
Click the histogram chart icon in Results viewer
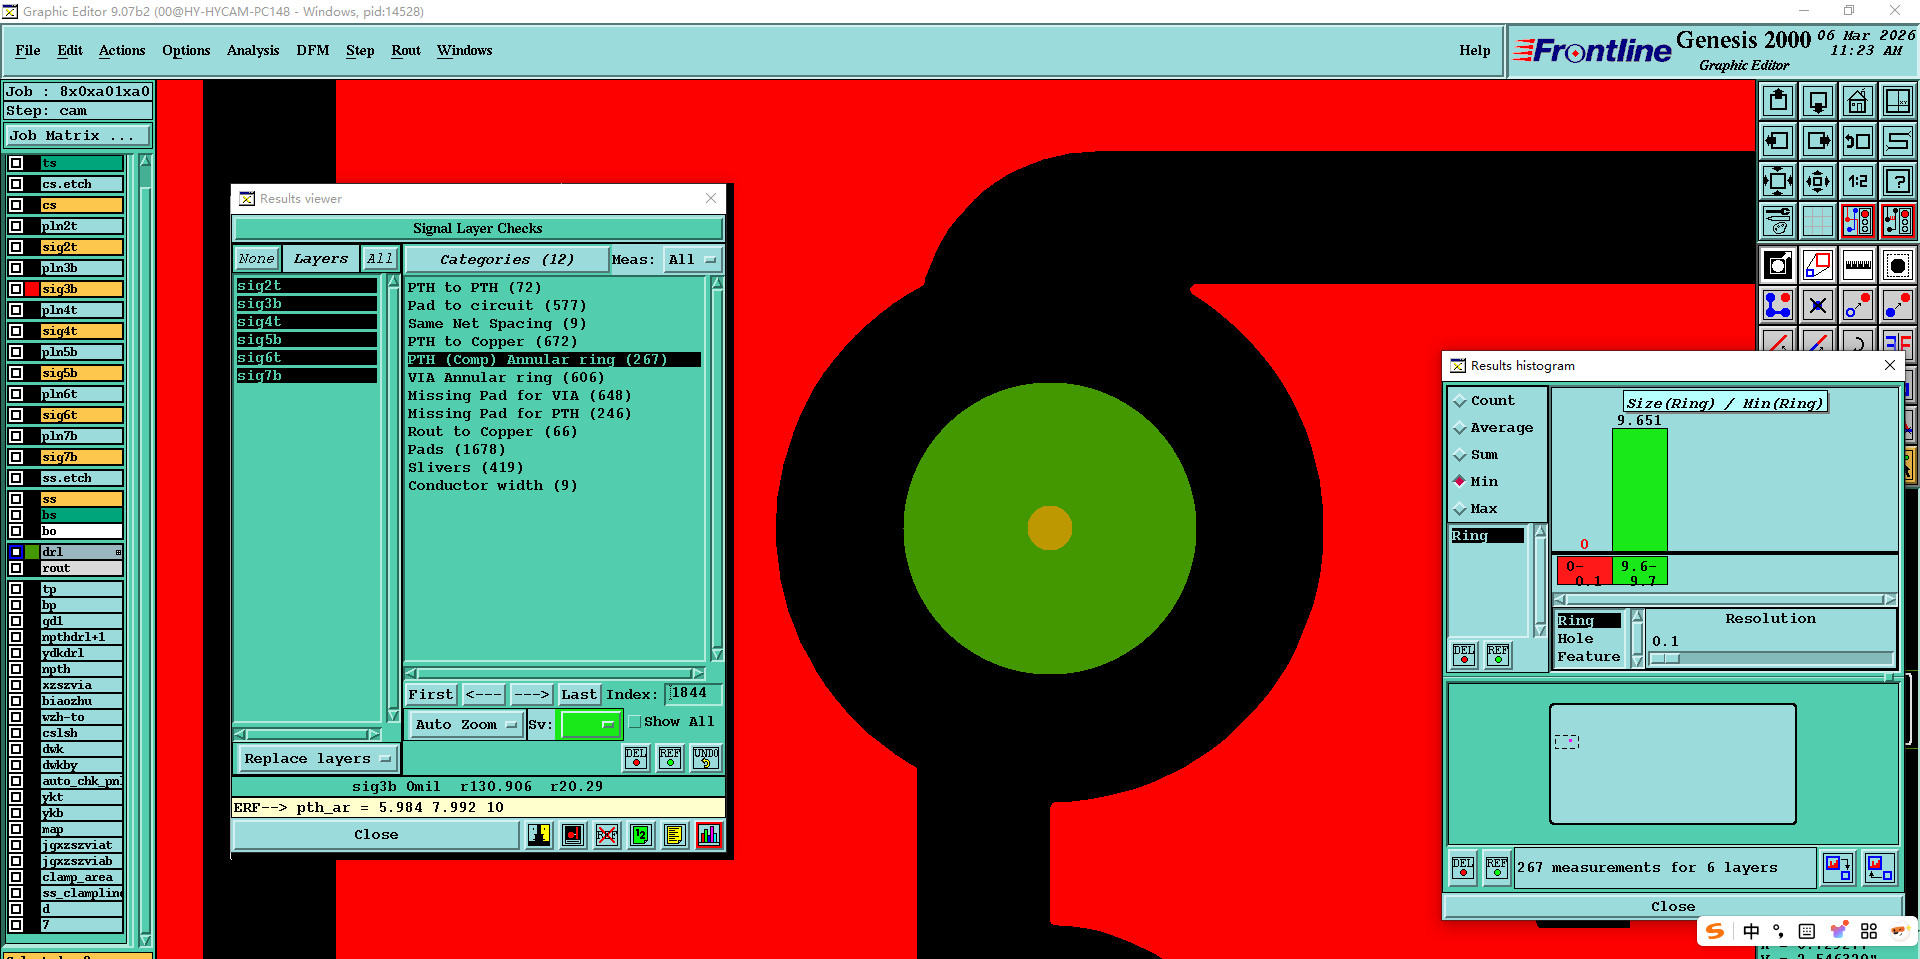(709, 835)
